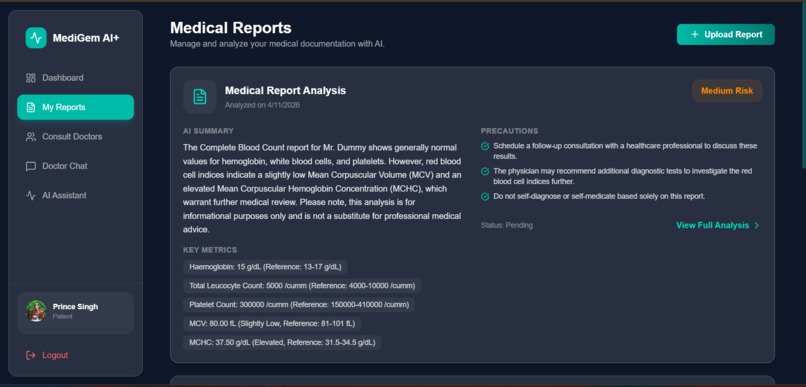The width and height of the screenshot is (806, 387).
Task: Open Prince Singh profile card
Action: [76, 313]
